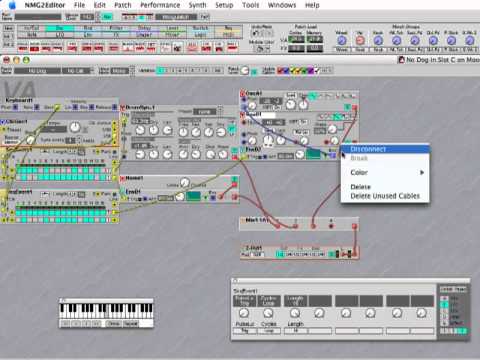
Task: Click the Mix module's red output connector
Action: pyautogui.click(x=354, y=226)
